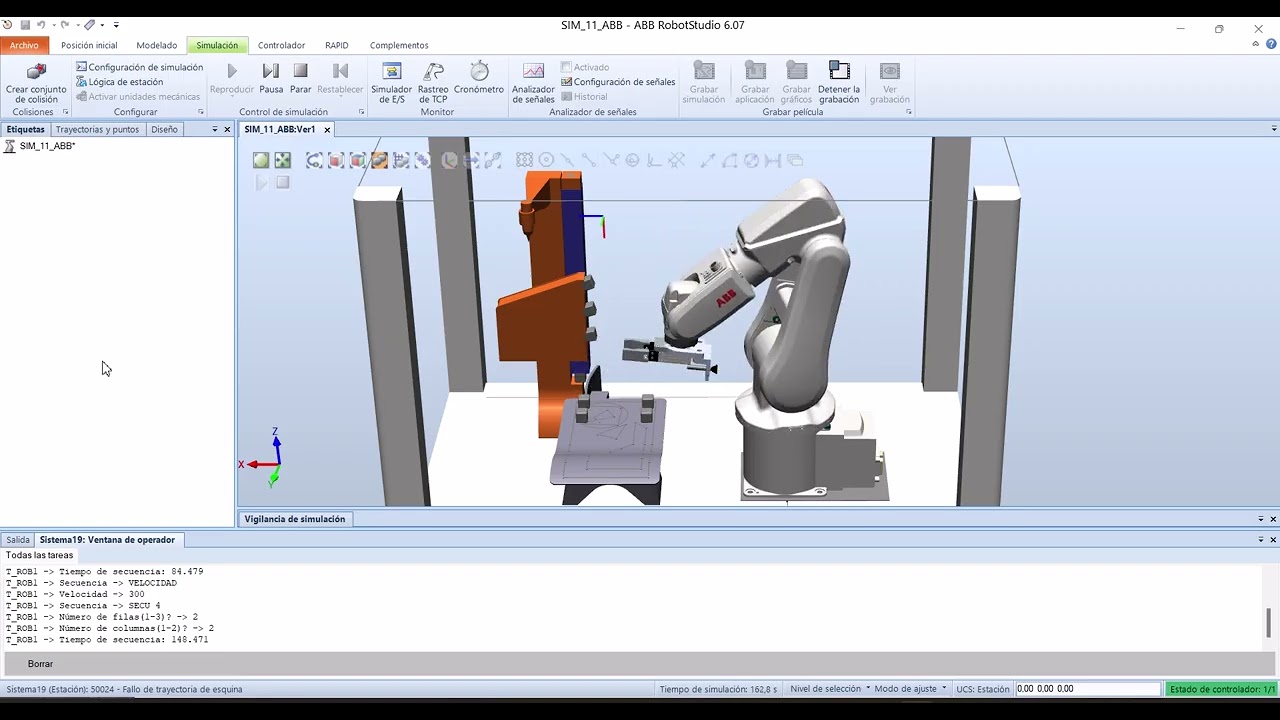1280x720 pixels.
Task: Enable snap to center circle icon
Action: click(x=546, y=160)
